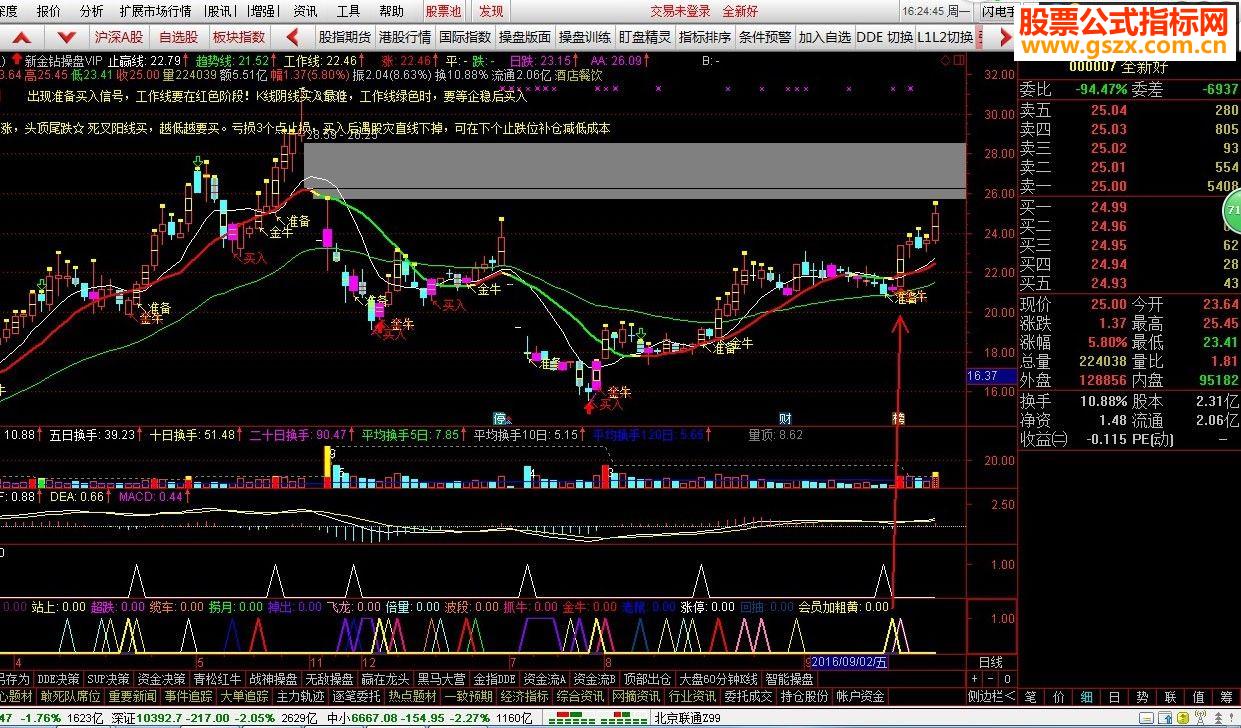Open the 分析 menu
Screen dimensions: 1241x728
[x=91, y=11]
